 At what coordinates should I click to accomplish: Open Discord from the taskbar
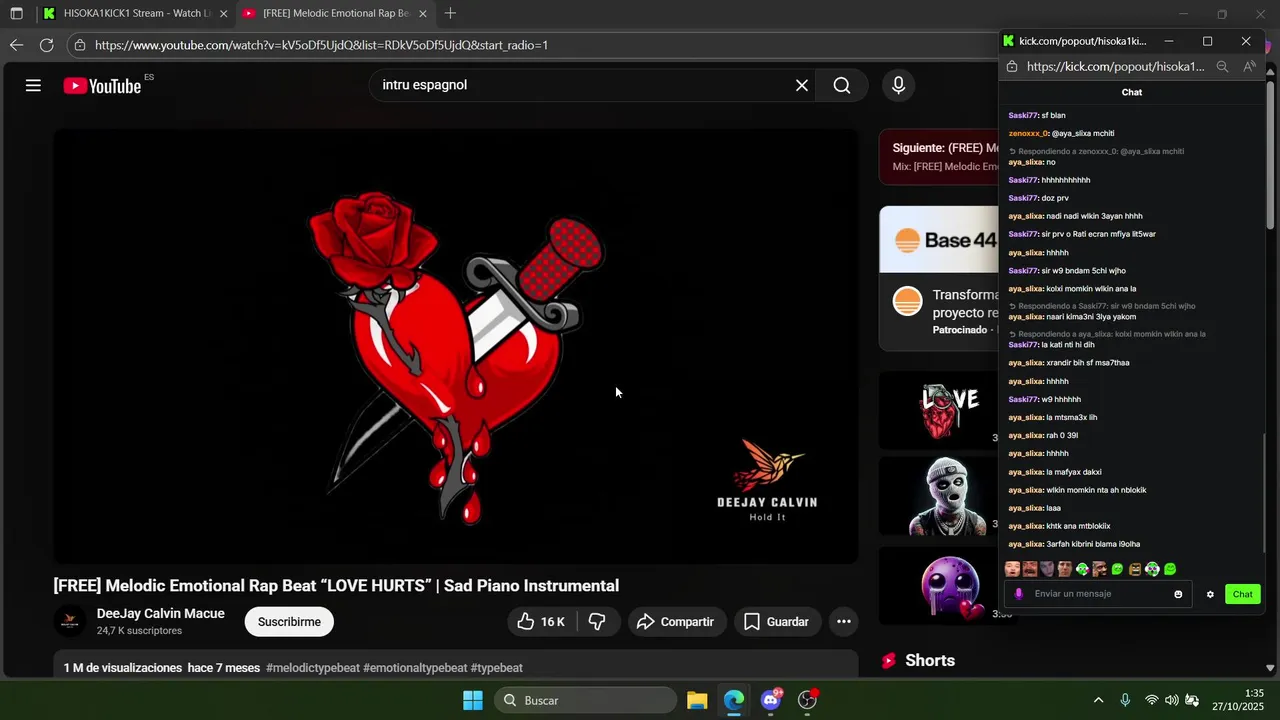click(x=771, y=700)
